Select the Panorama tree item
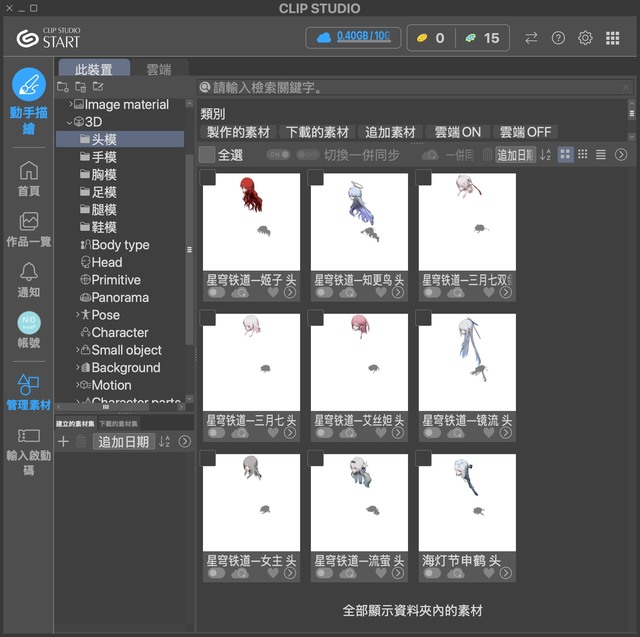The height and width of the screenshot is (637, 640). pyautogui.click(x=120, y=297)
